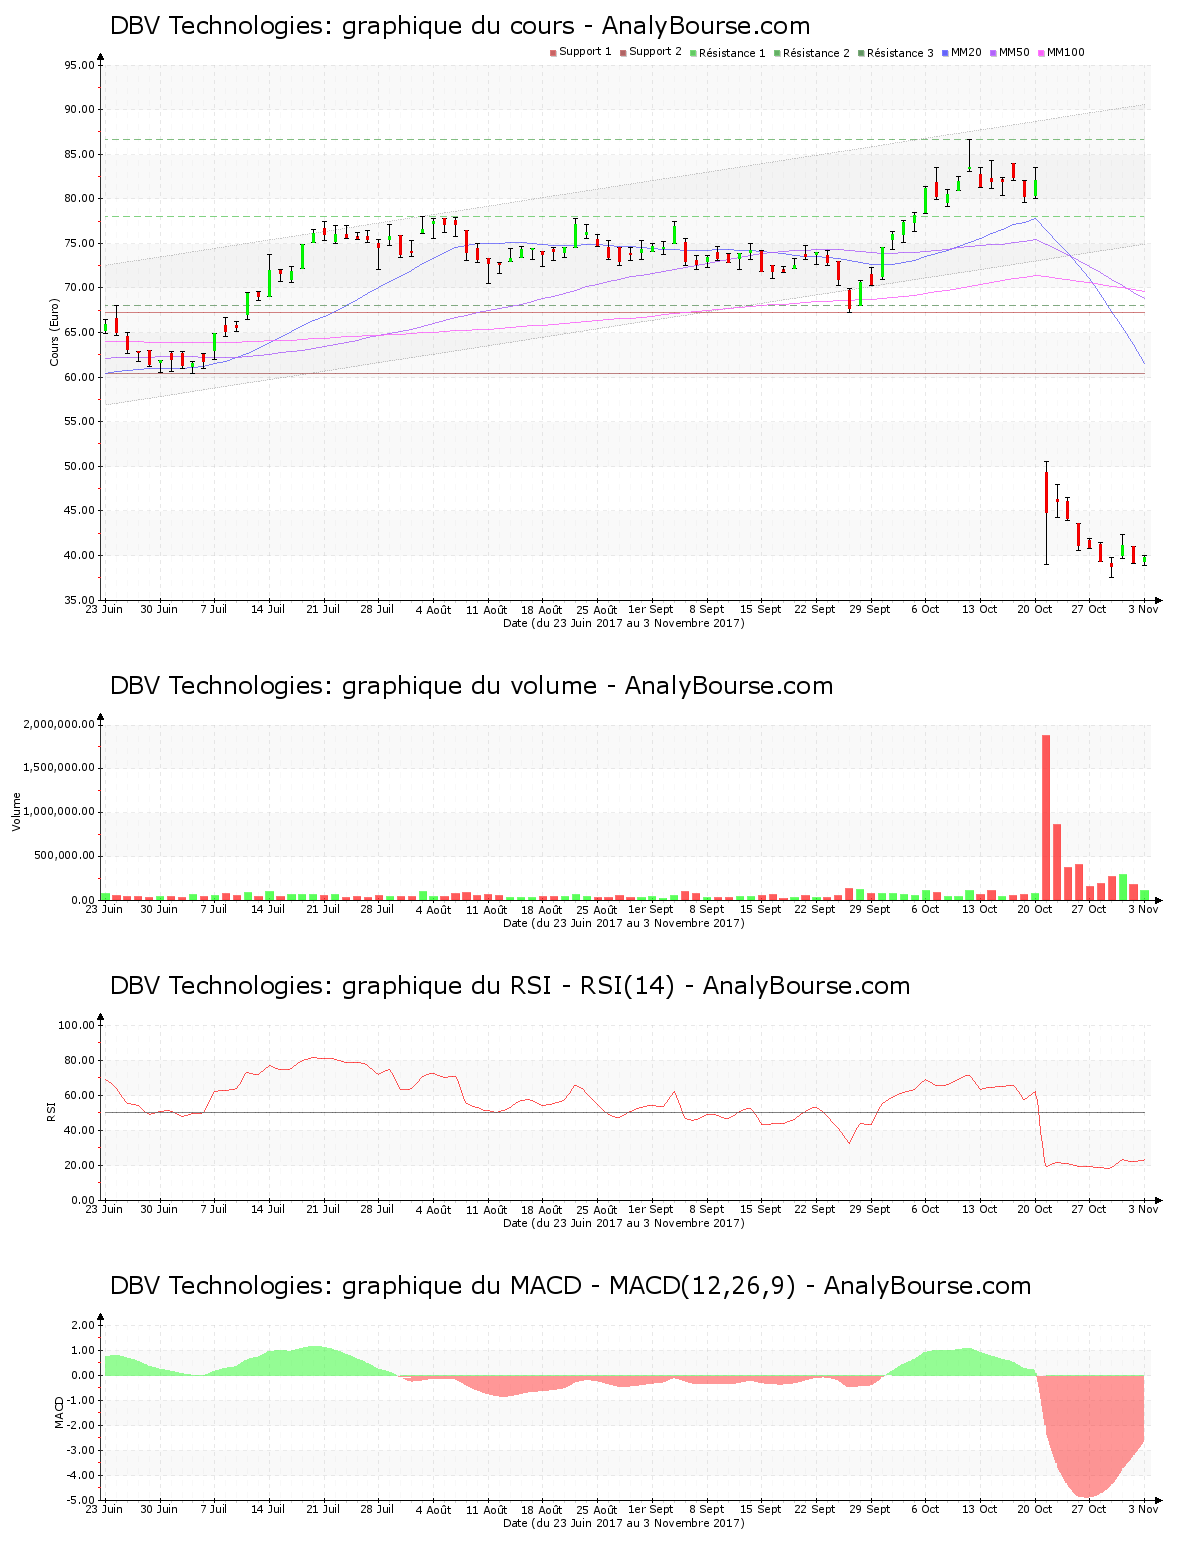Click the '1er Sept' date on price chart
The height and width of the screenshot is (1550, 1200).
(651, 609)
